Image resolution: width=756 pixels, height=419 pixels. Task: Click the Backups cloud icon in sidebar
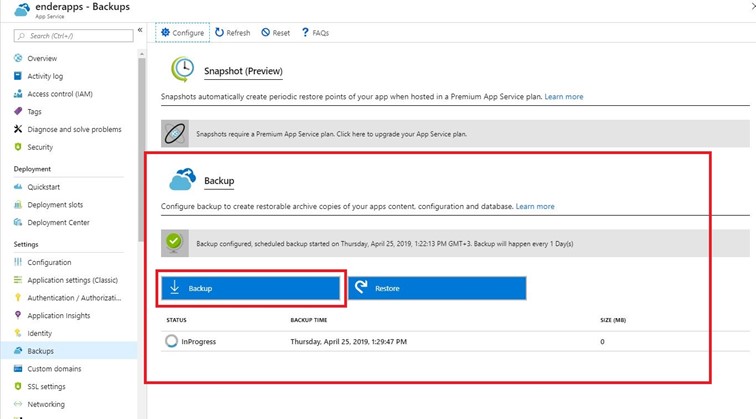18,351
